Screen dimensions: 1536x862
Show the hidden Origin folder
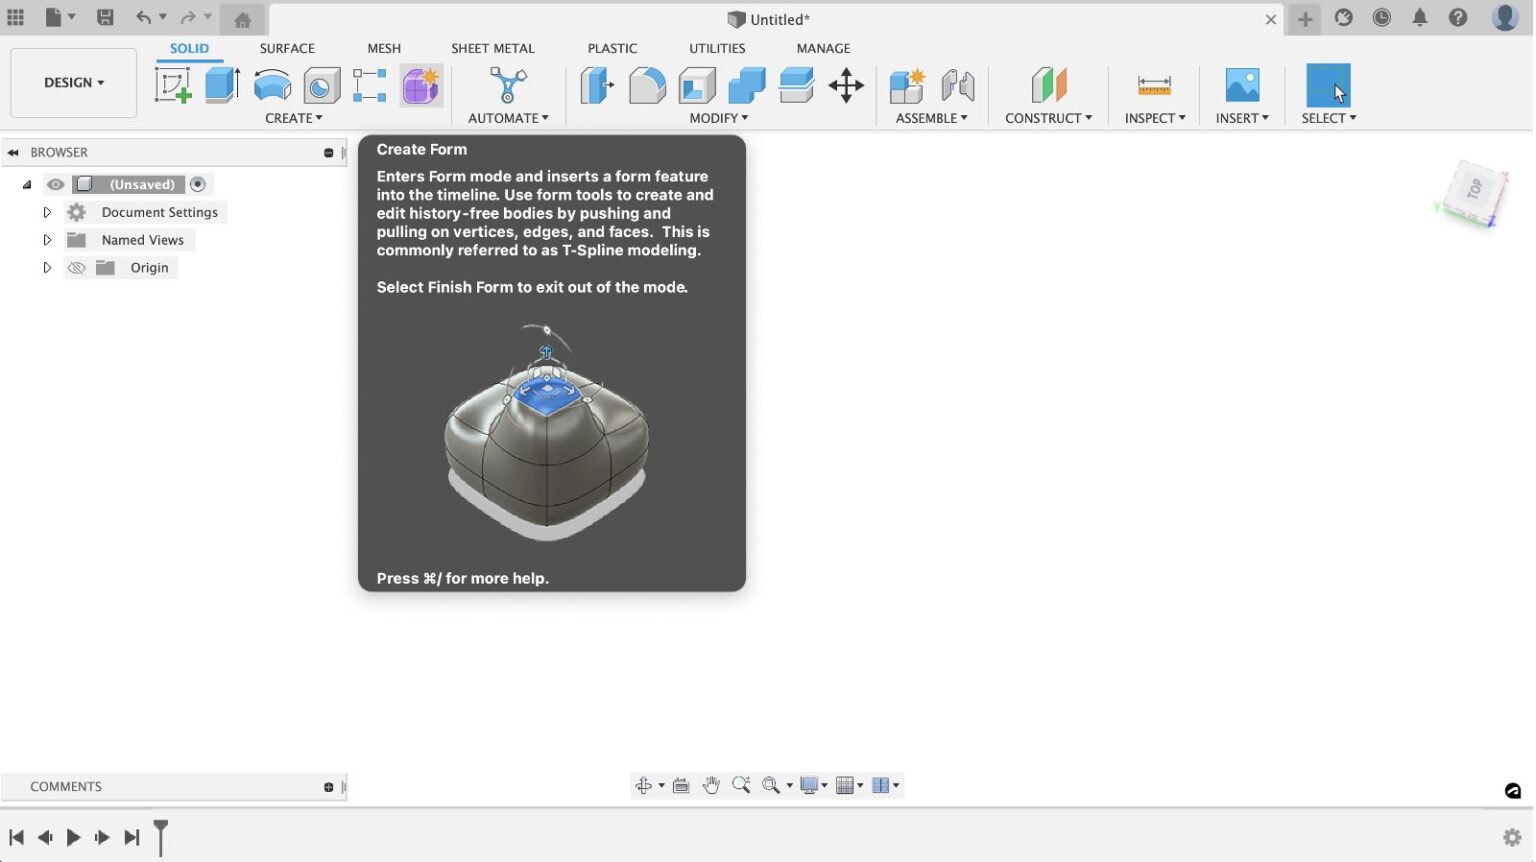point(76,267)
